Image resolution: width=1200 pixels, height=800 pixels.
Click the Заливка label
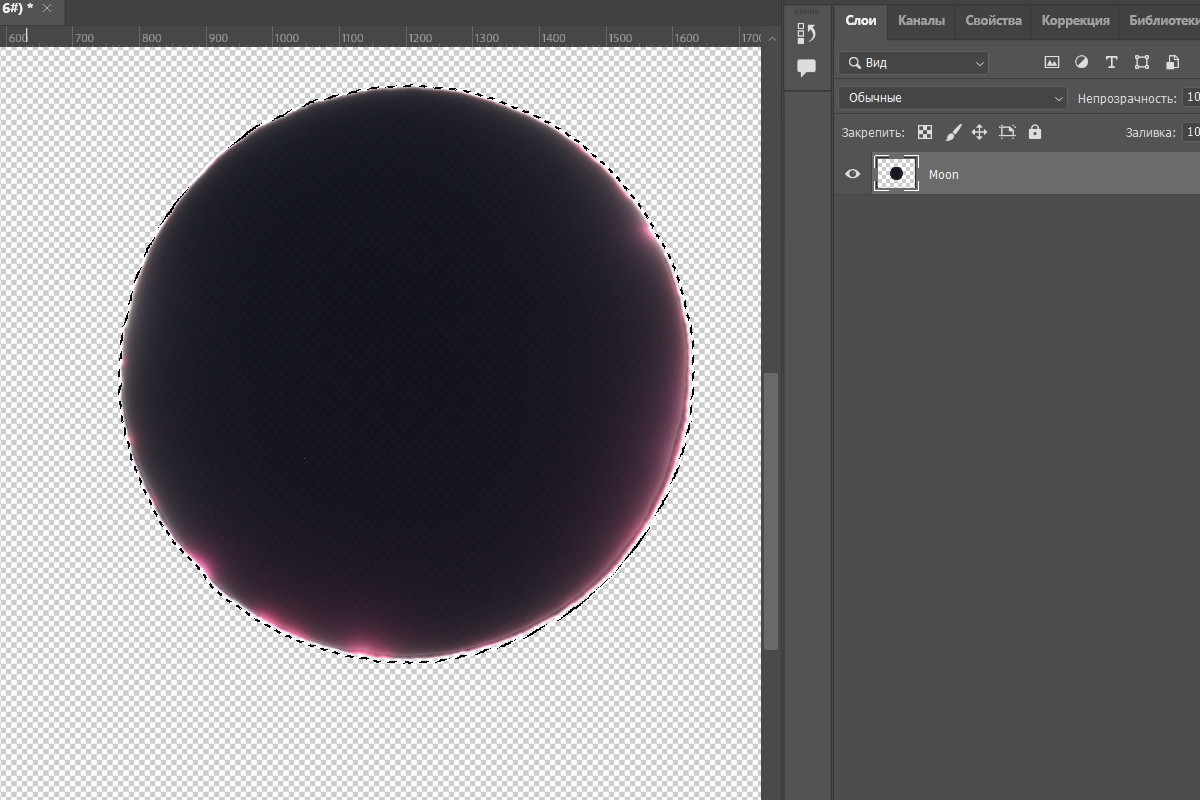click(x=1150, y=132)
